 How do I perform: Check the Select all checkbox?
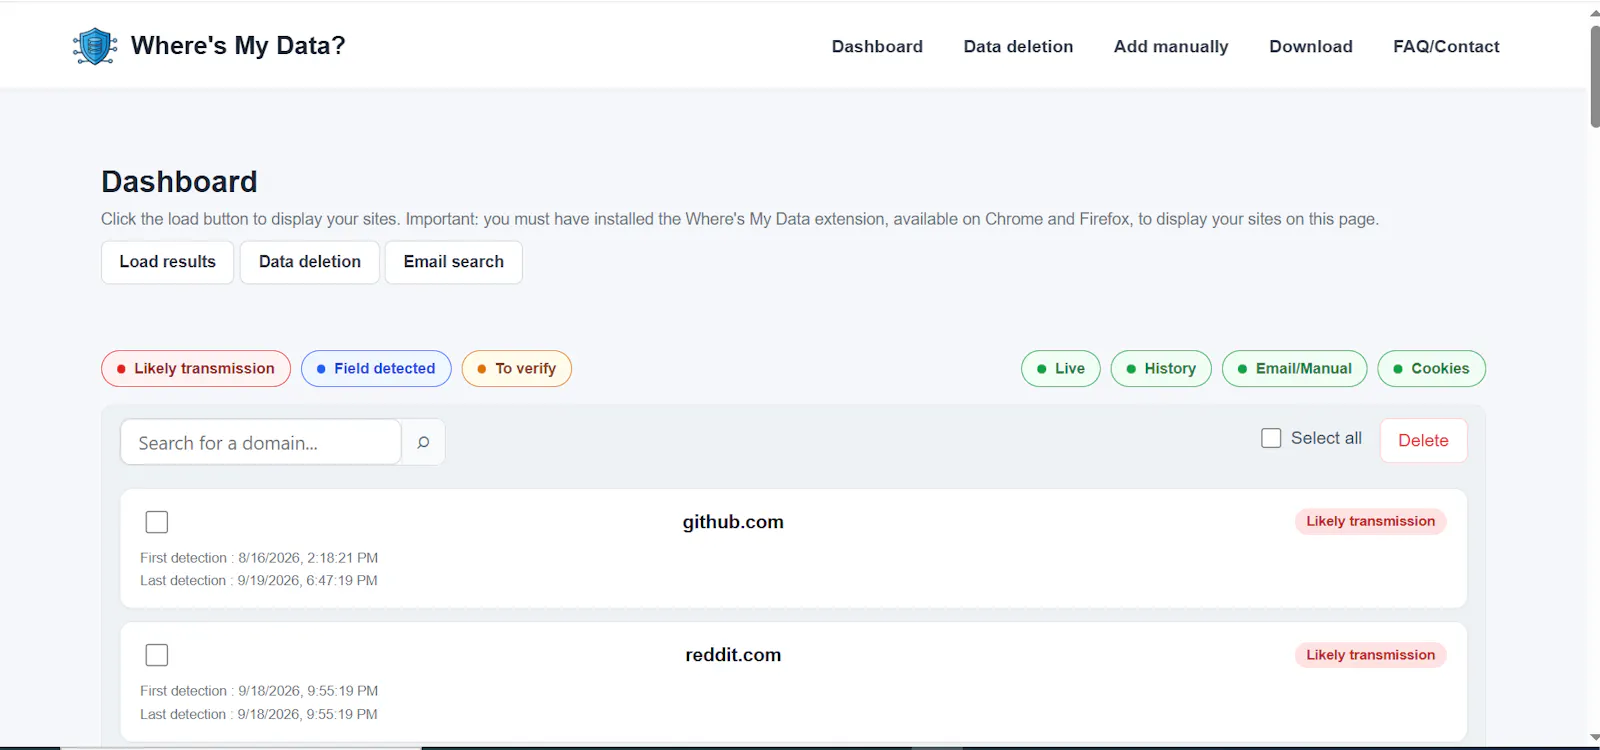1271,438
